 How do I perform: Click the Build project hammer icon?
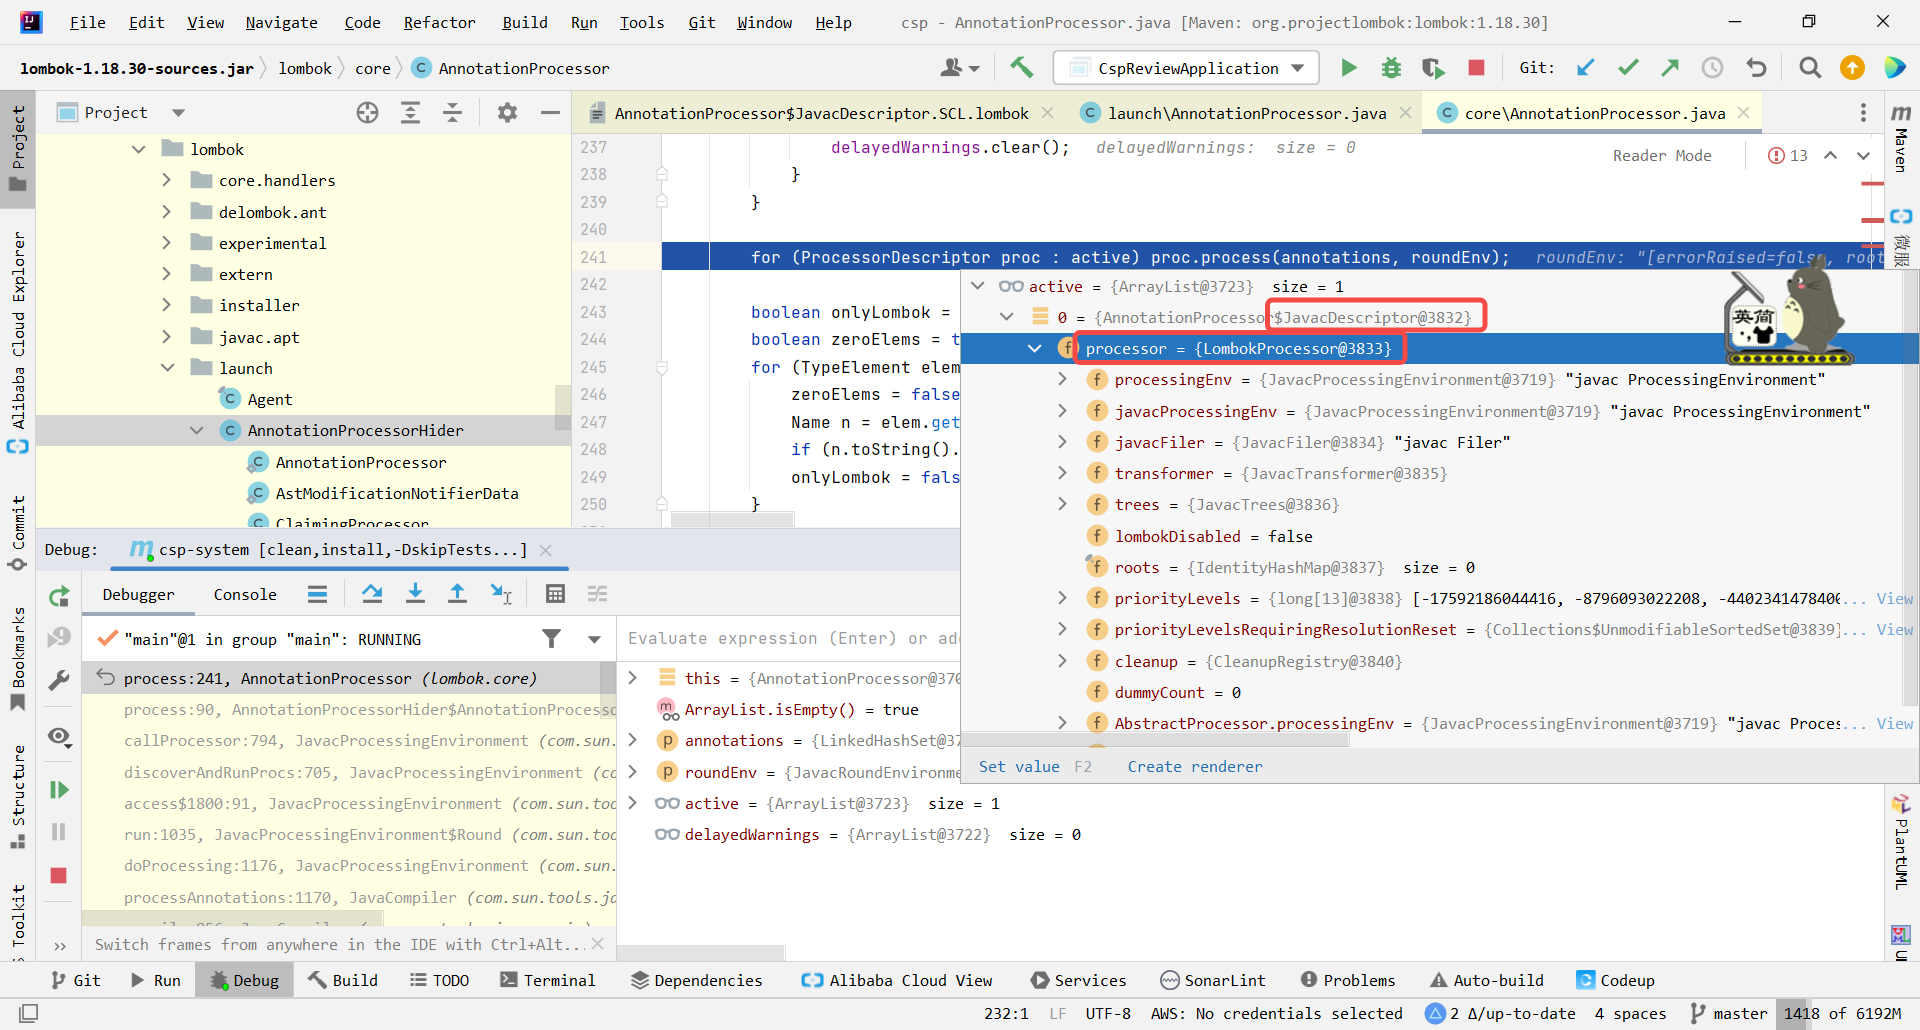pos(1021,67)
